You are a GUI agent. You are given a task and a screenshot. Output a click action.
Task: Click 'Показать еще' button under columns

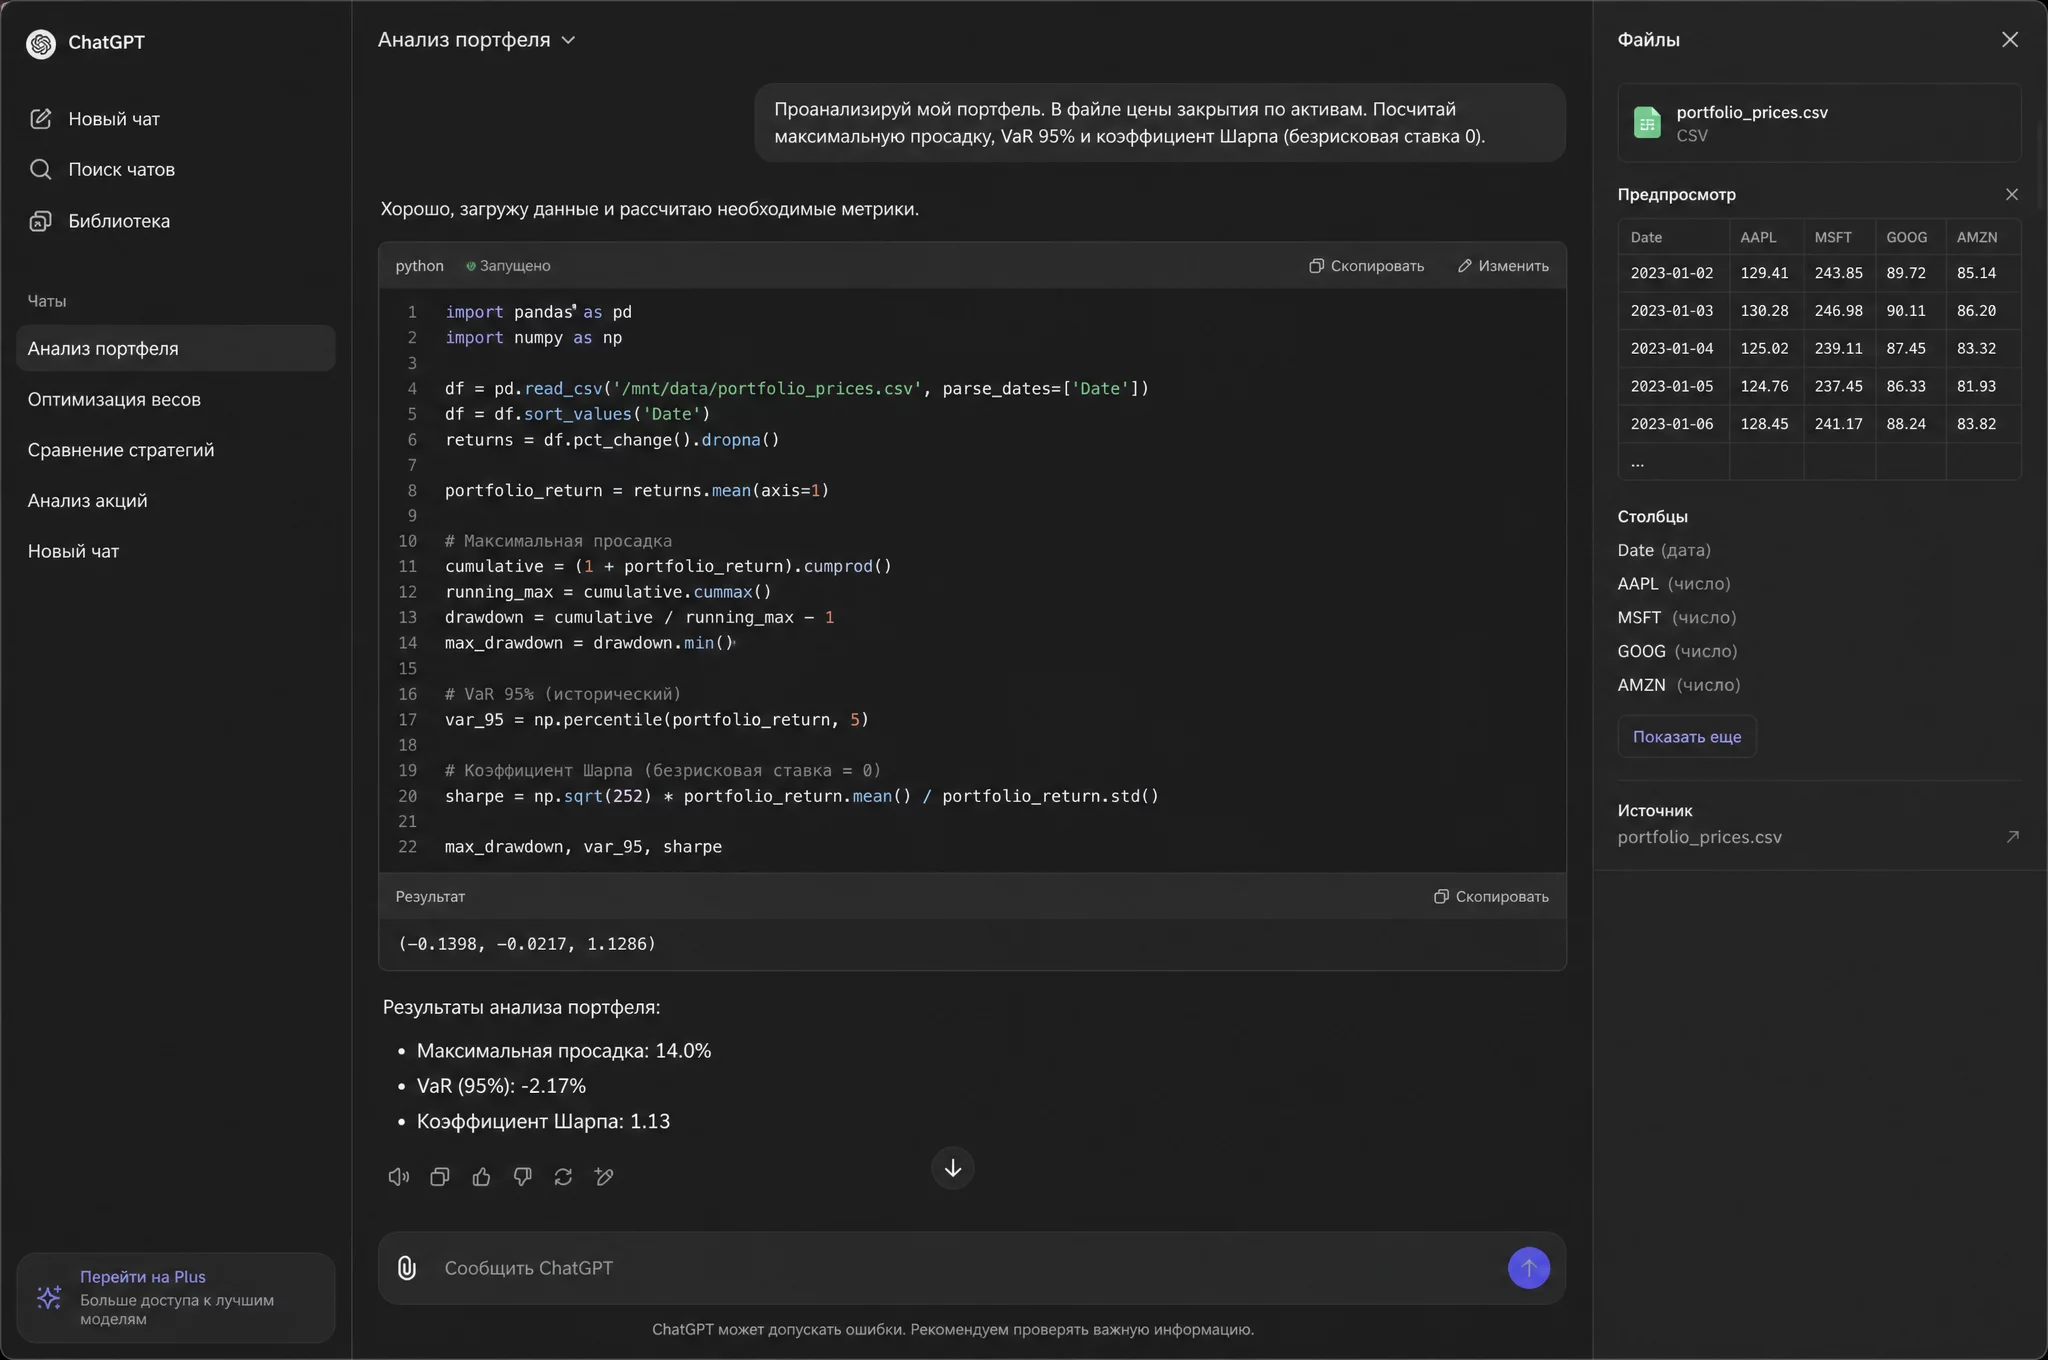coord(1687,737)
